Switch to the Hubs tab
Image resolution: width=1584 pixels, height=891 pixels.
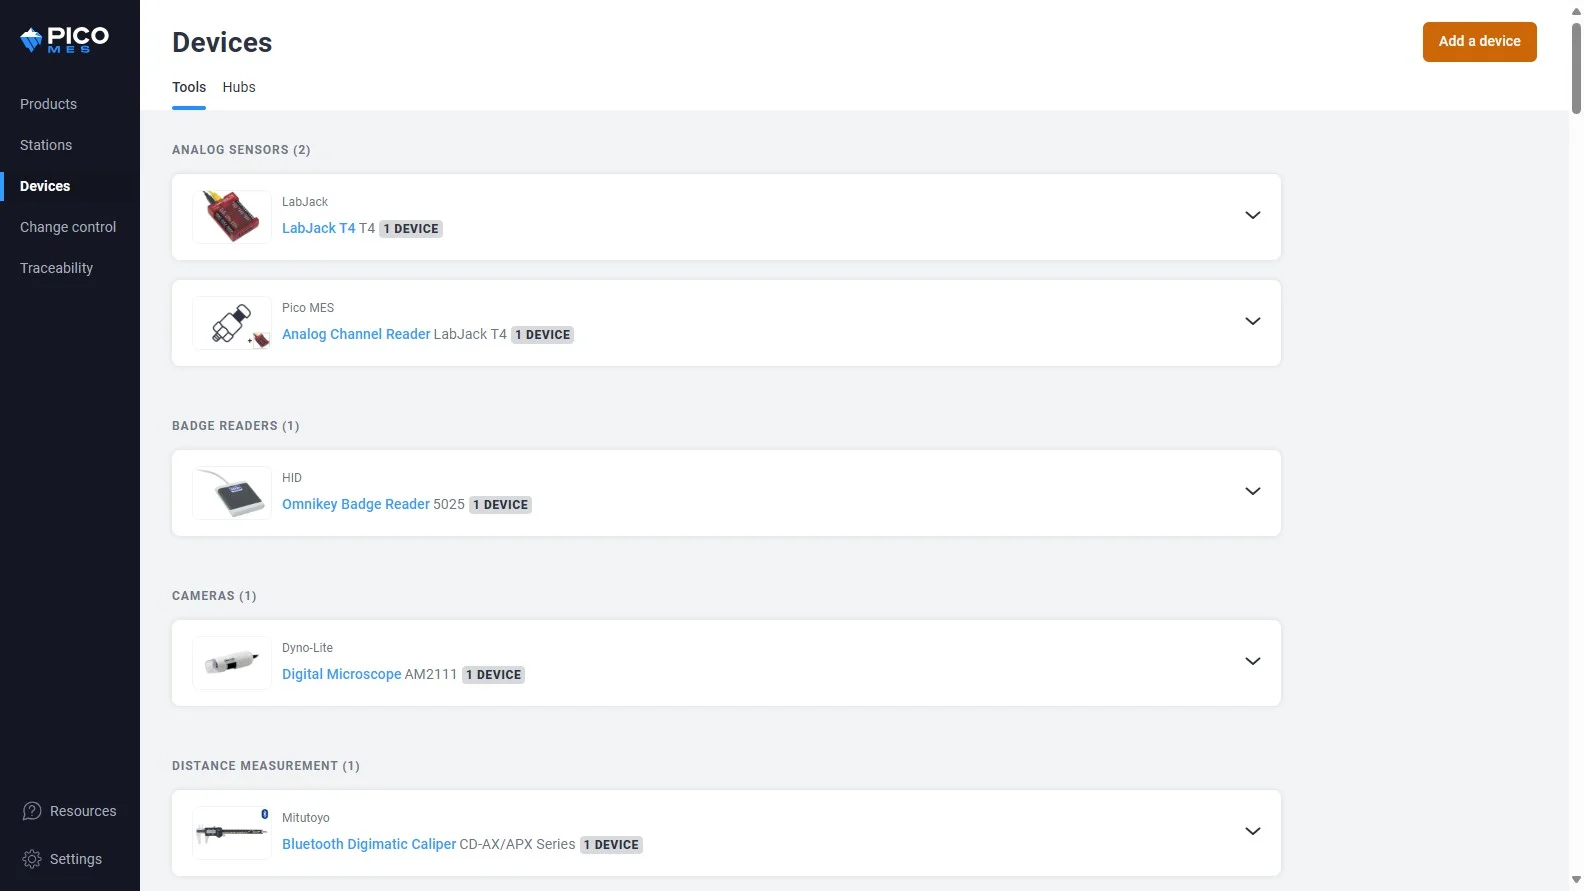tap(239, 87)
